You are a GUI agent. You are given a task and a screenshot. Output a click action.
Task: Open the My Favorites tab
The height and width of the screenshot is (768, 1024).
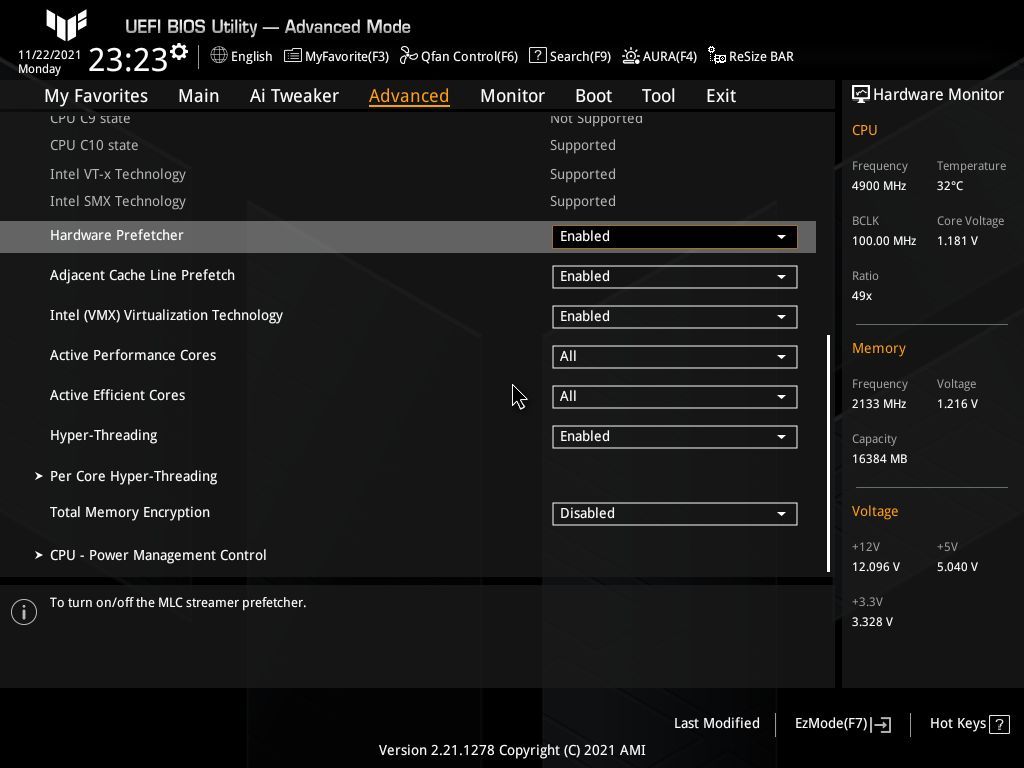tap(96, 96)
